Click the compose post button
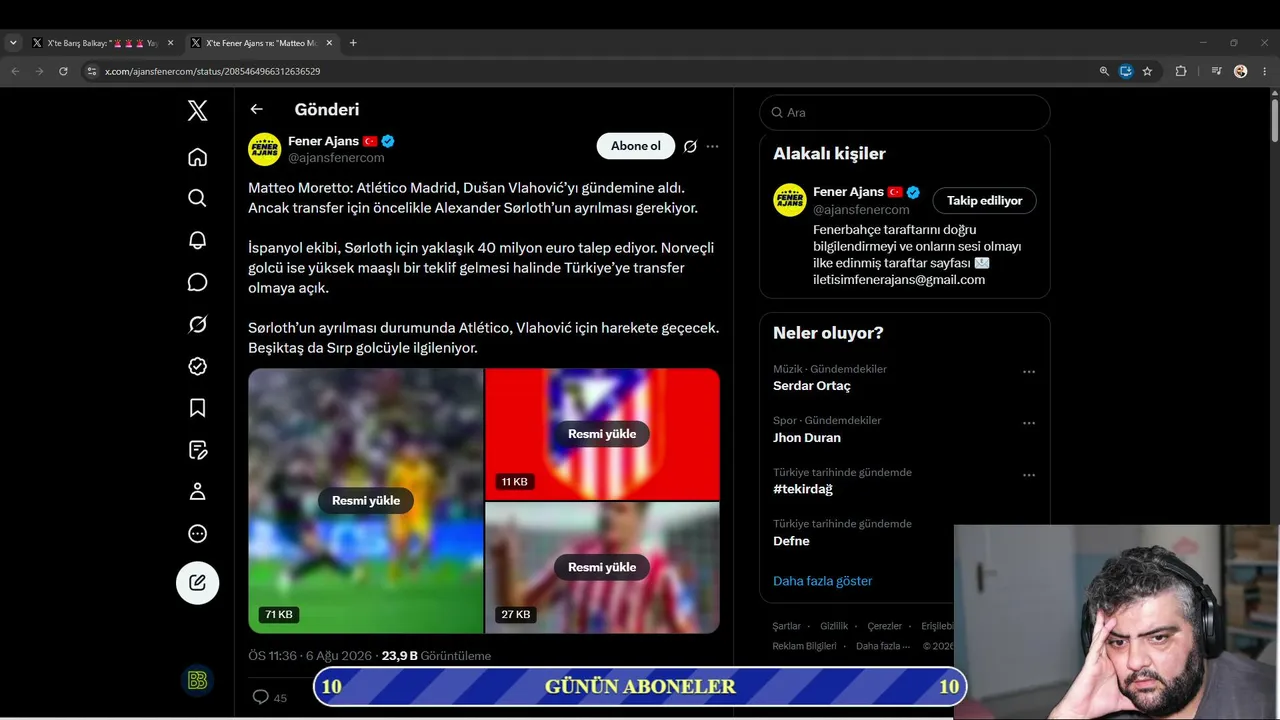The image size is (1280, 720). click(x=198, y=582)
